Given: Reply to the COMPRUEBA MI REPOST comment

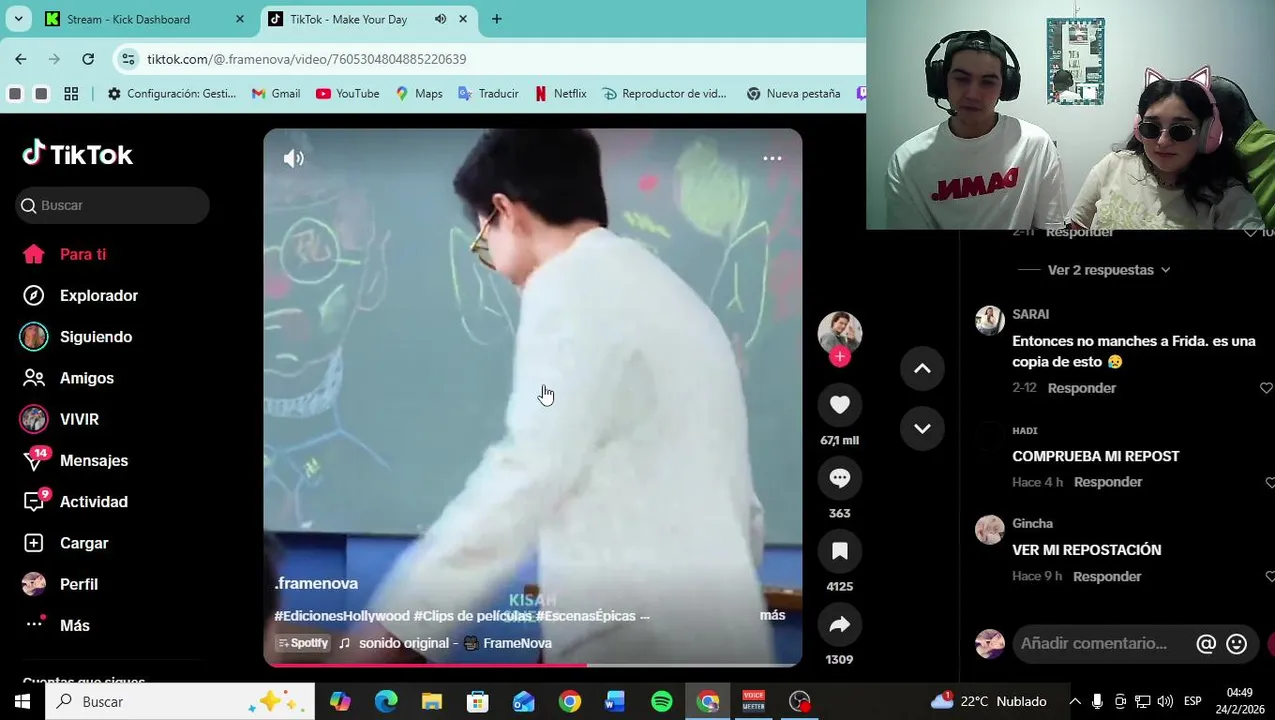Looking at the screenshot, I should pyautogui.click(x=1107, y=482).
